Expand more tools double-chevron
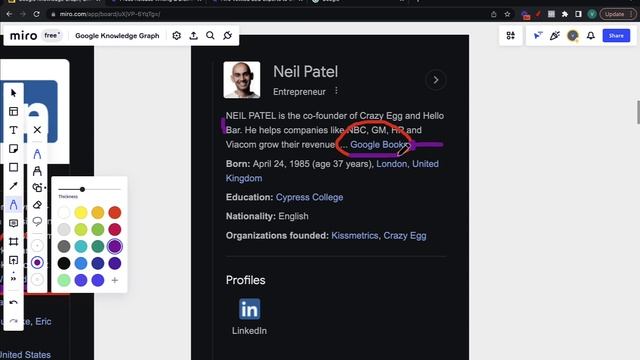The height and width of the screenshot is (360, 640). point(13,279)
